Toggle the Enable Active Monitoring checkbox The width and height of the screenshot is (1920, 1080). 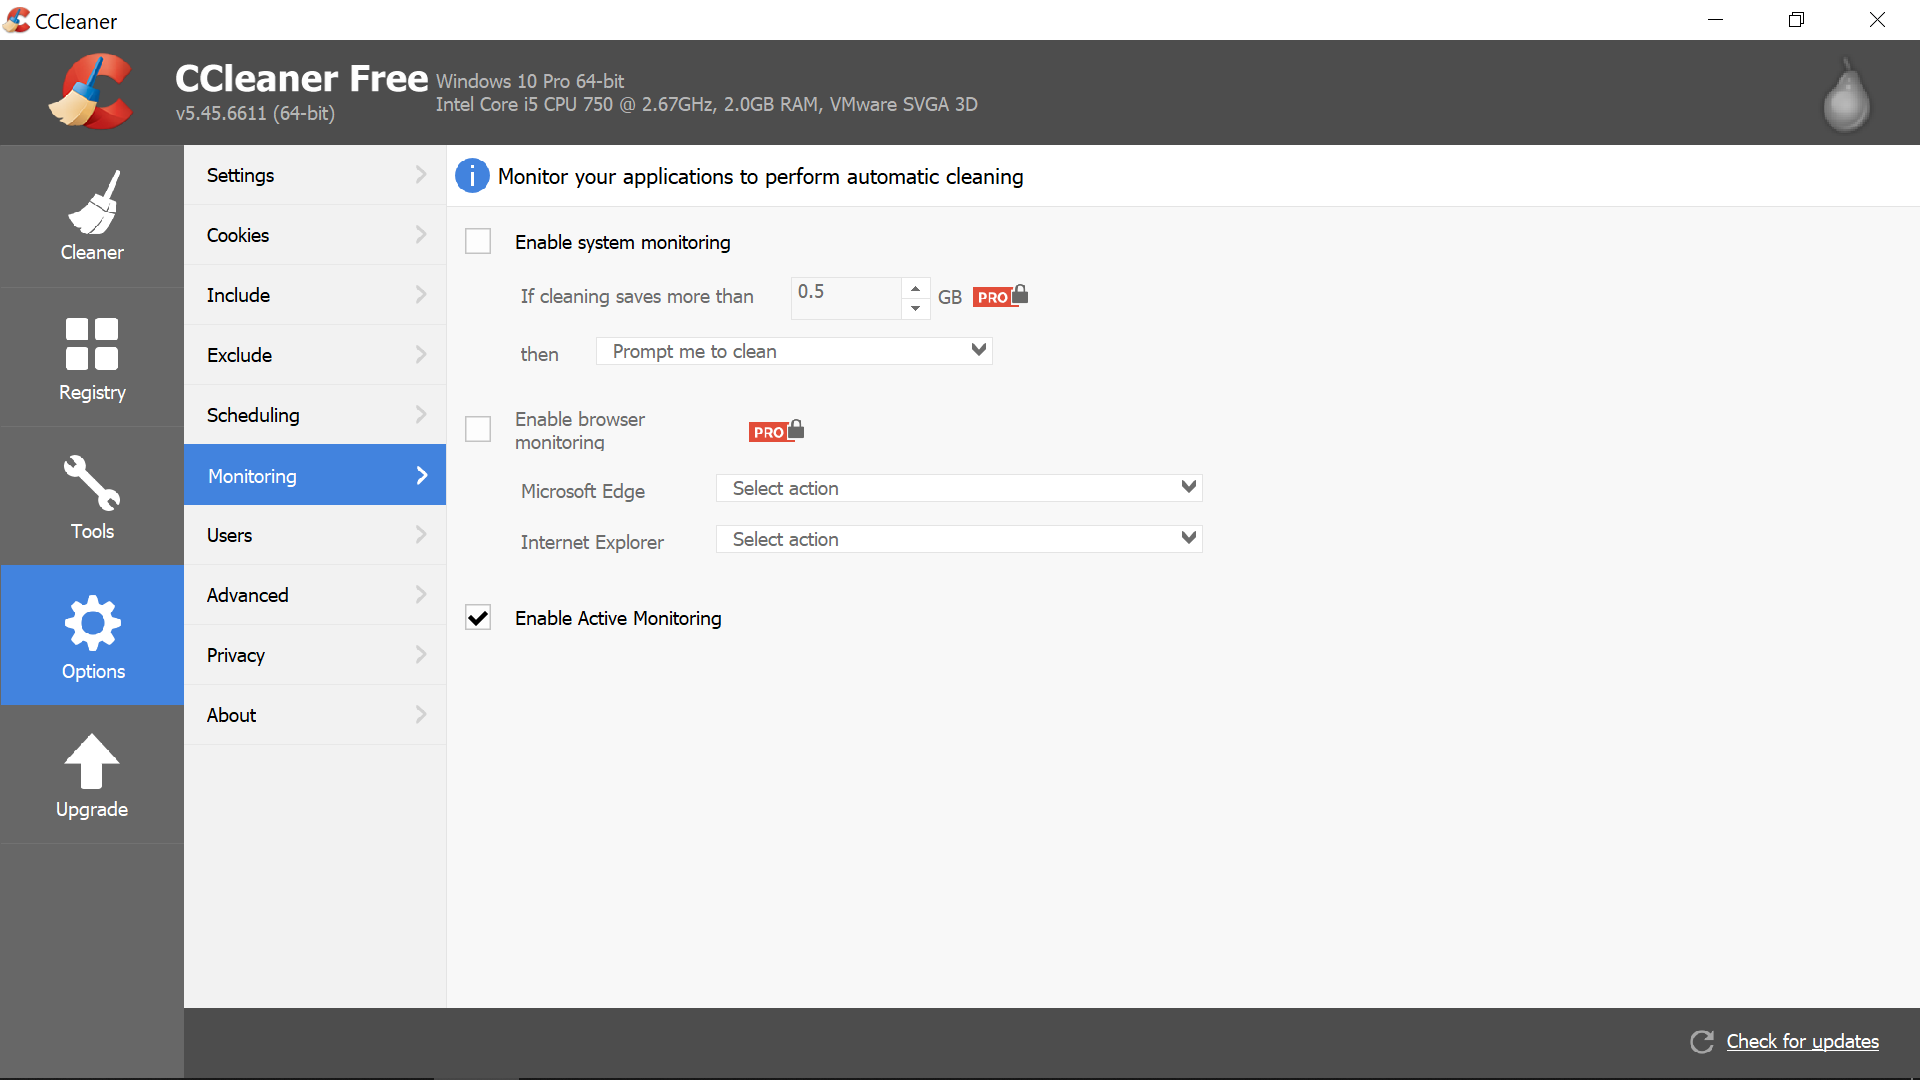(479, 617)
